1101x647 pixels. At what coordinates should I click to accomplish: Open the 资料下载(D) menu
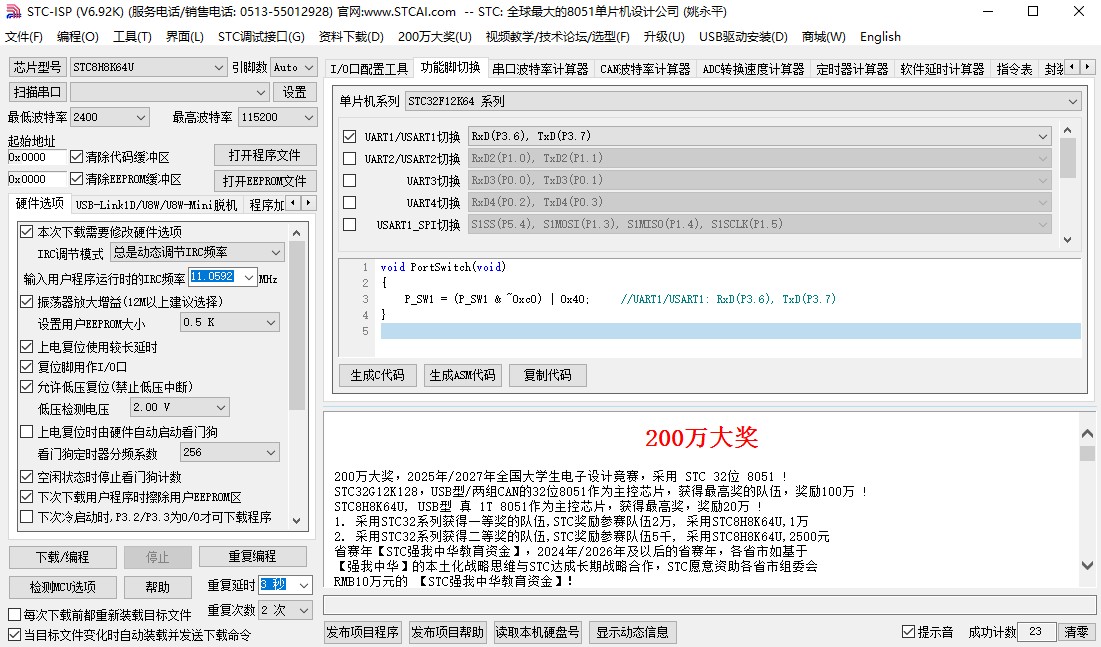coord(351,37)
